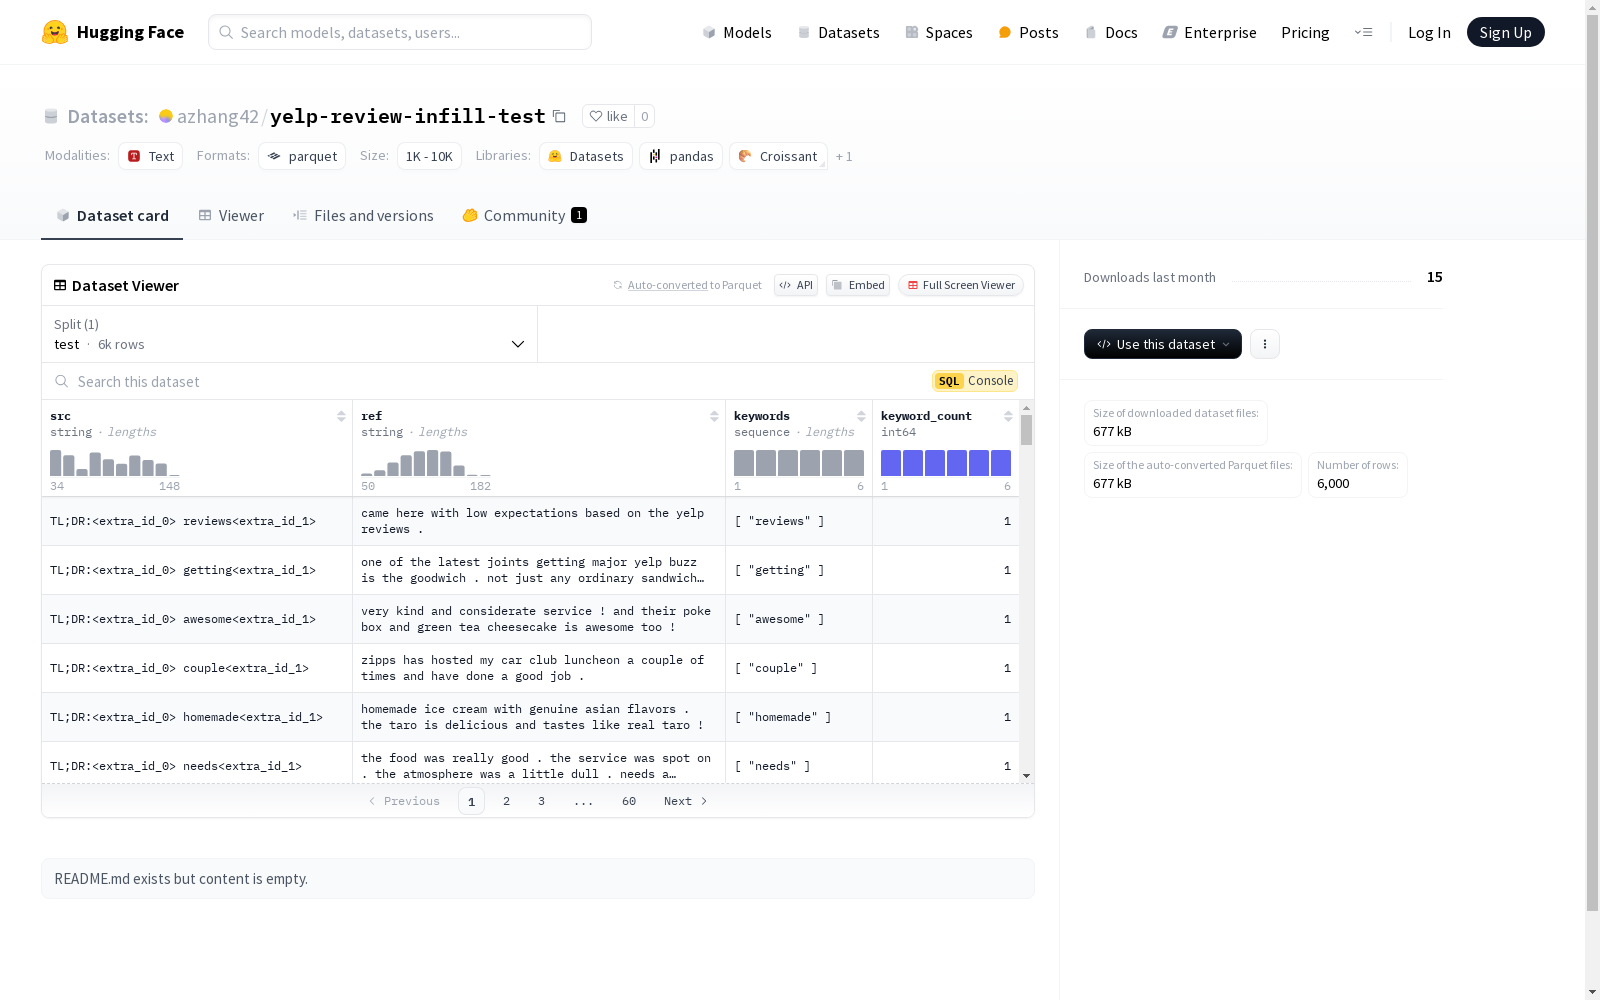This screenshot has height=1000, width=1600.
Task: Copy dataset name with the copy icon
Action: pyautogui.click(x=560, y=117)
